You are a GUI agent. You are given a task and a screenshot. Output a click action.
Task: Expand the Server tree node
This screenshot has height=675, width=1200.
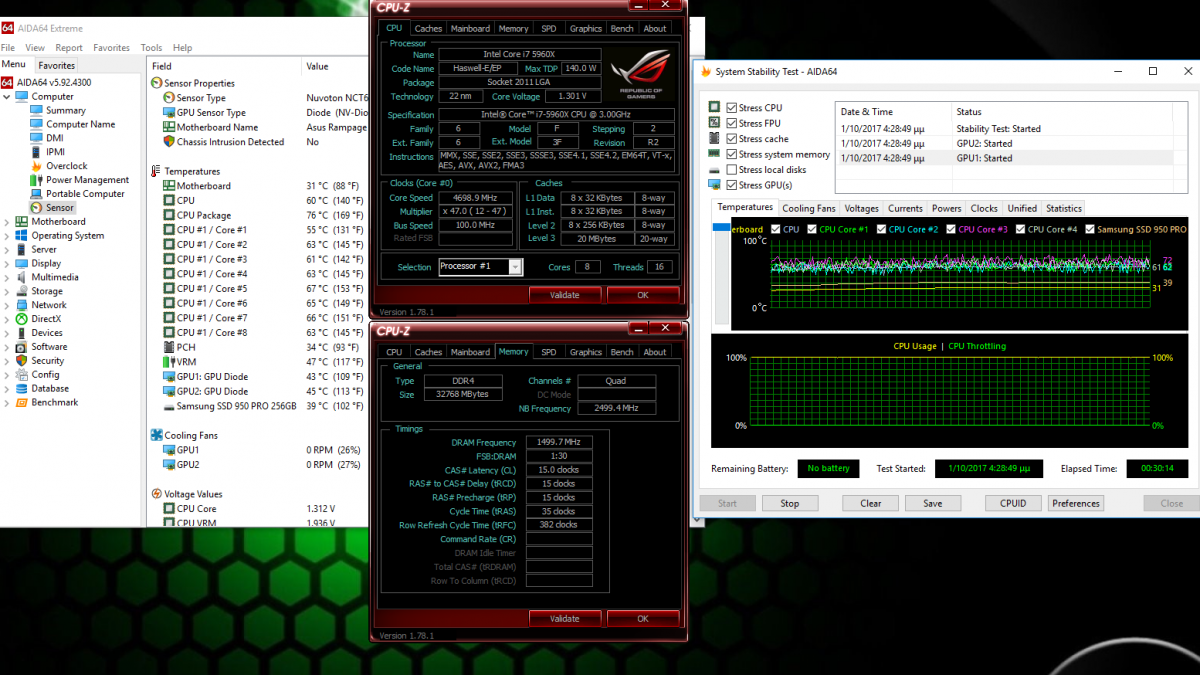pyautogui.click(x=8, y=250)
